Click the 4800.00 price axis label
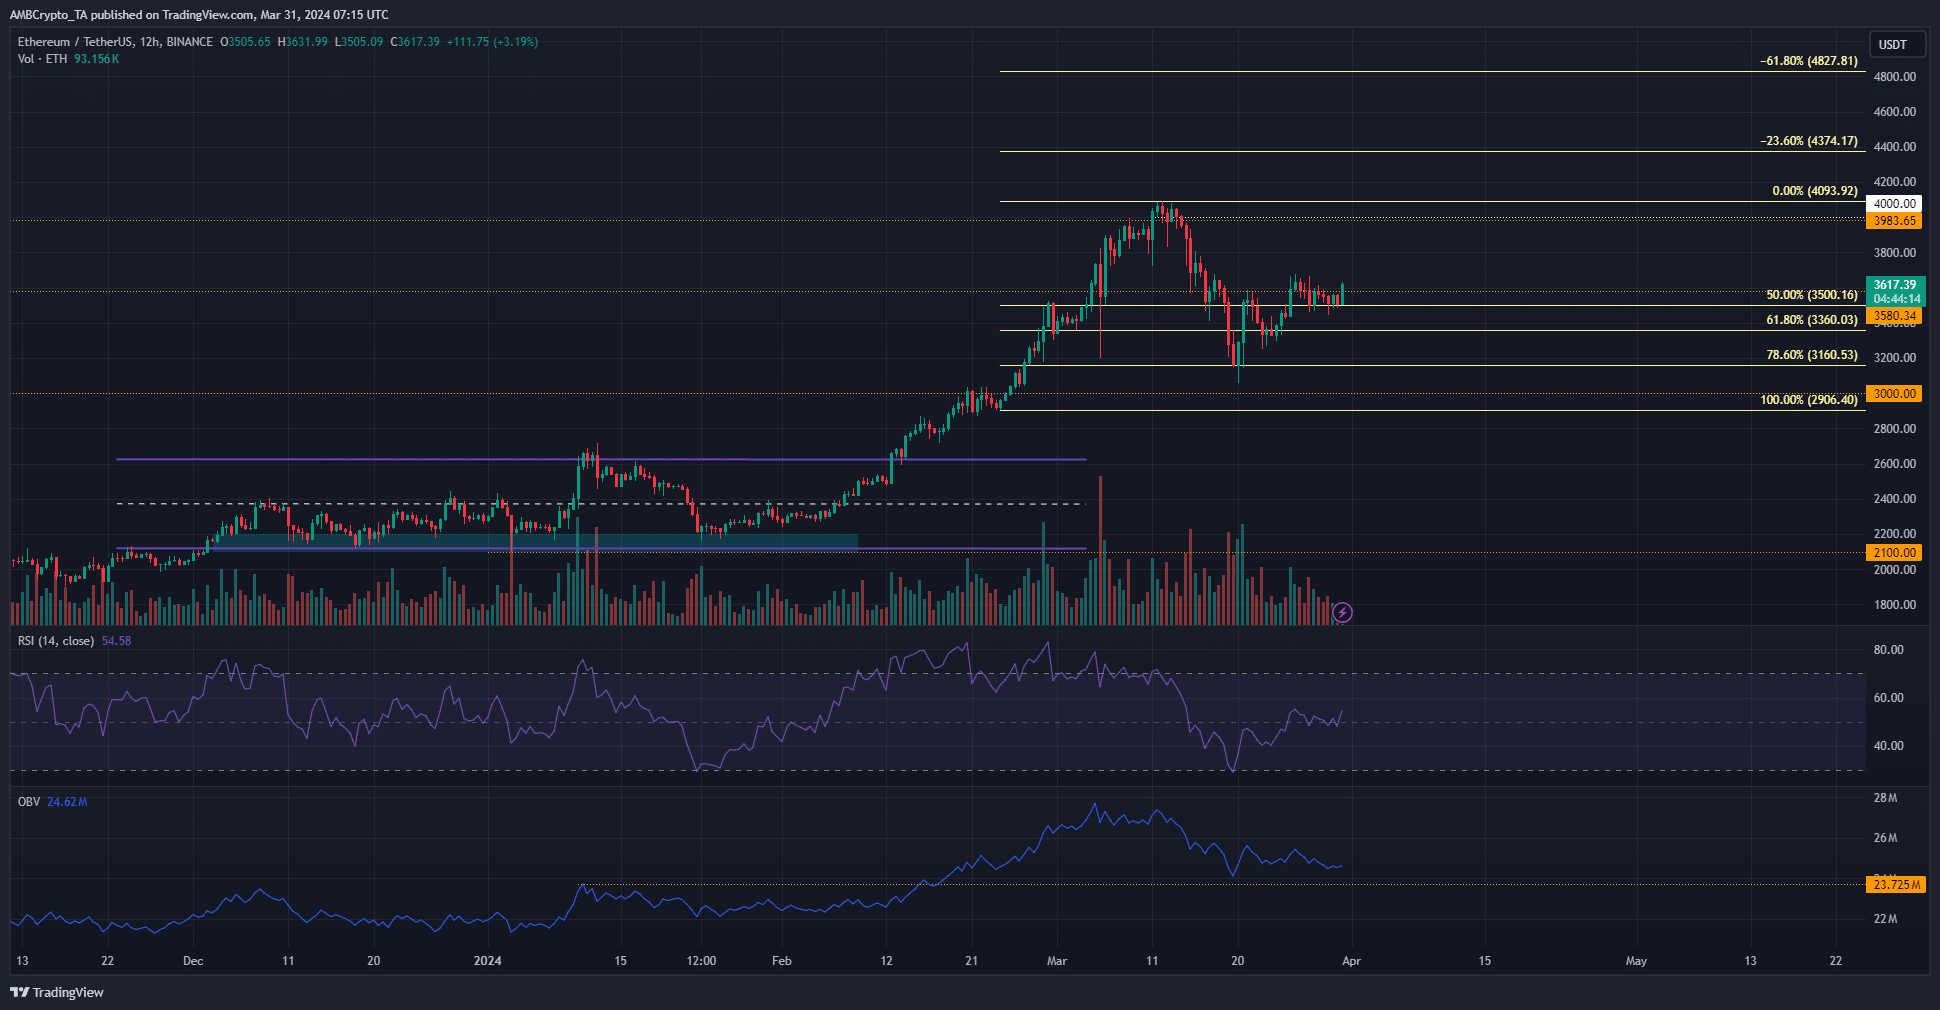 [1894, 77]
